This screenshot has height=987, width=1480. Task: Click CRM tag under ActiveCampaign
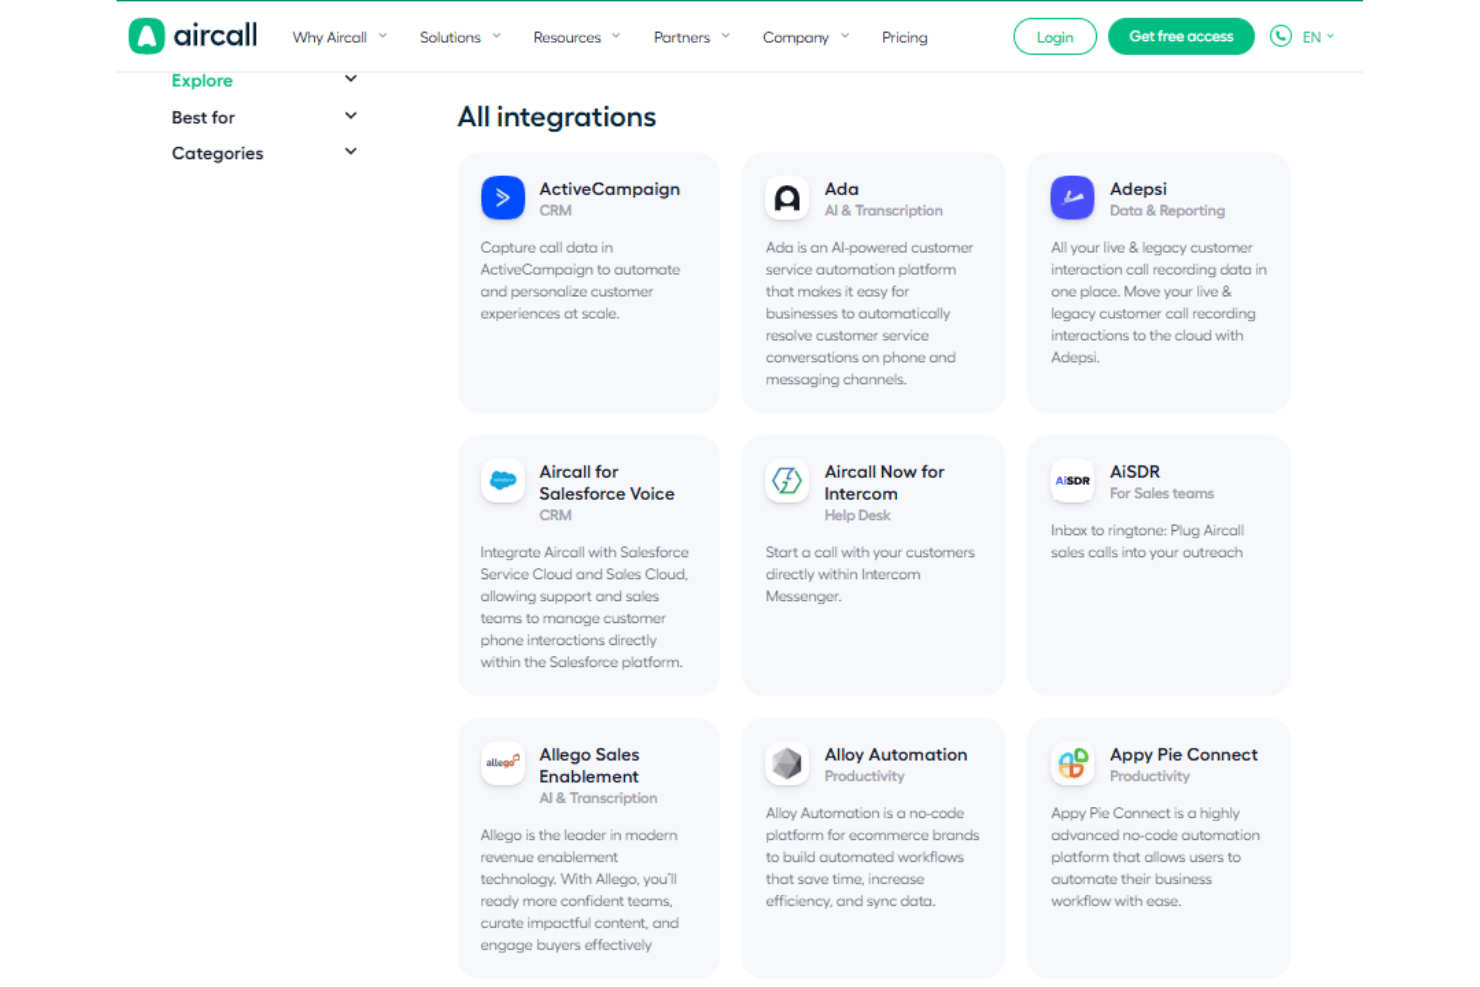click(555, 211)
